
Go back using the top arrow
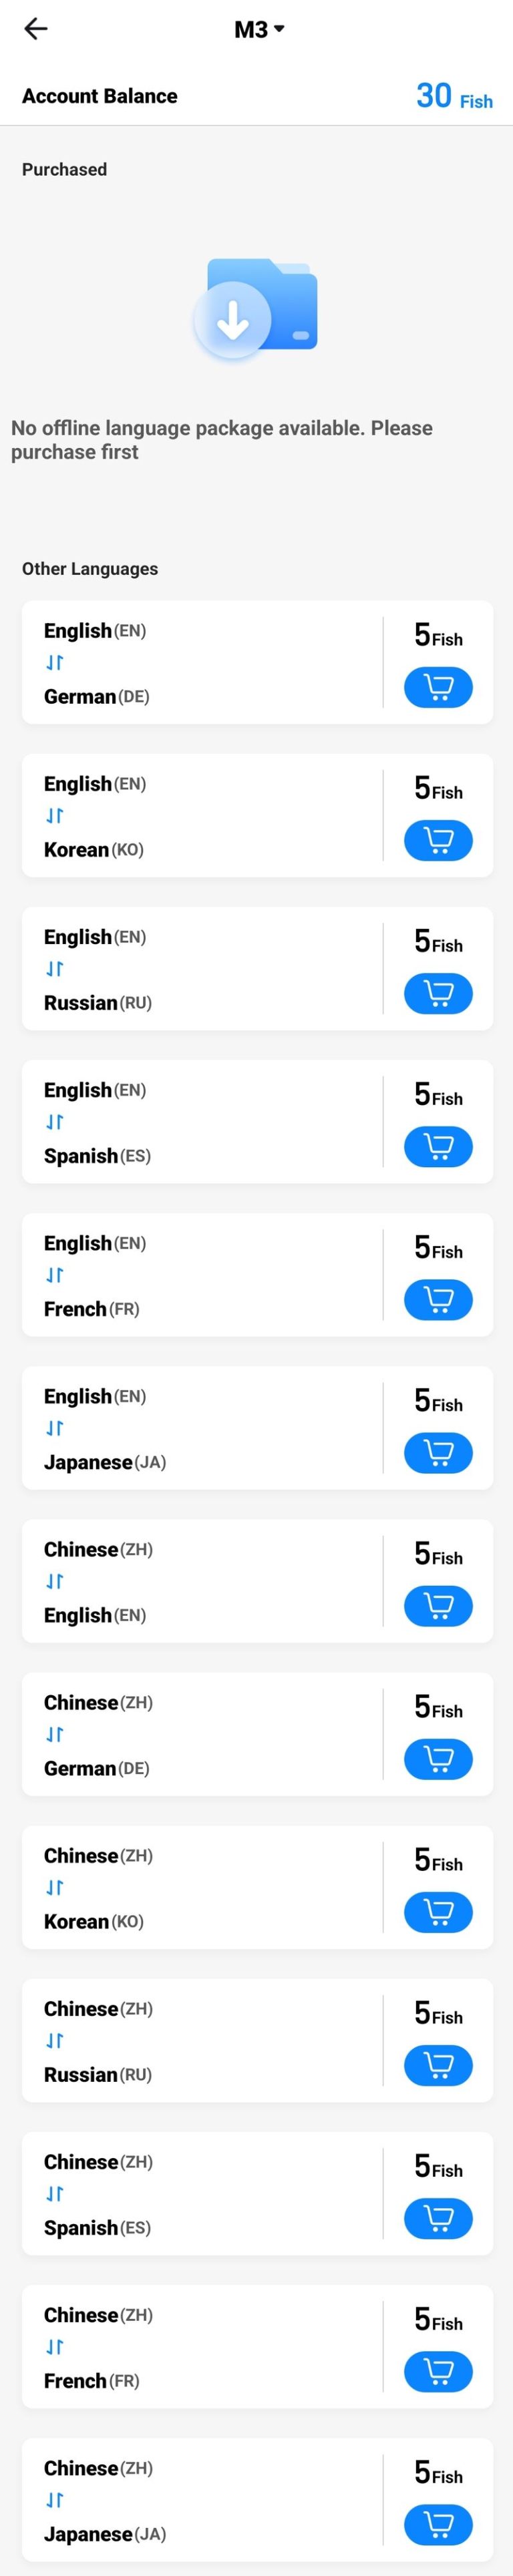[x=36, y=29]
